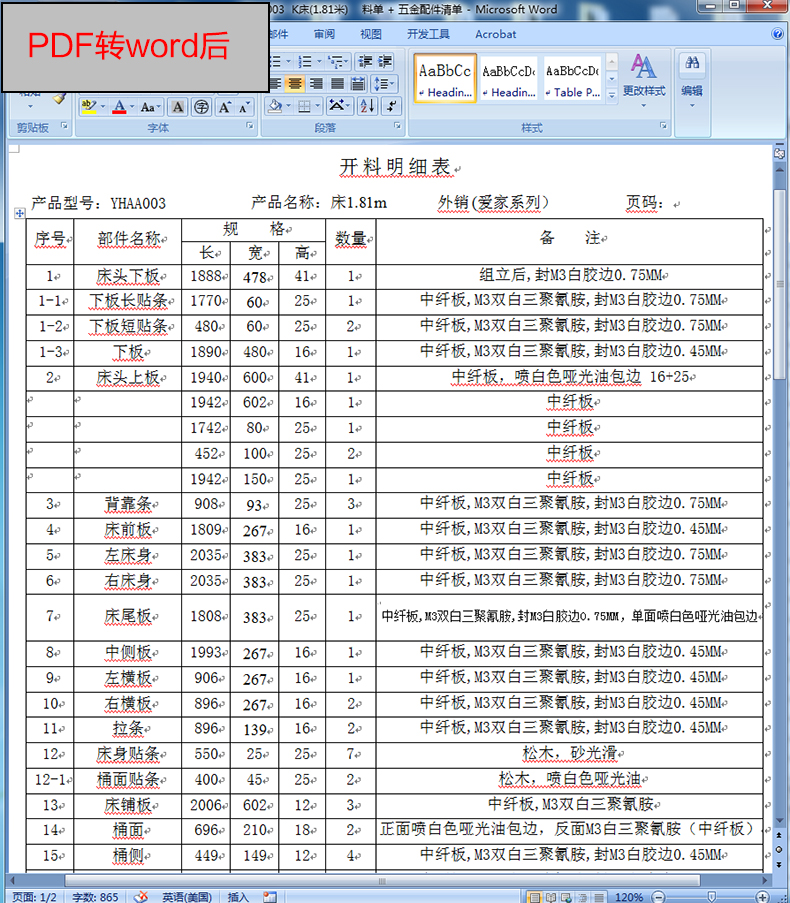The width and height of the screenshot is (790, 903).
Task: Switch to the Review (审阅) tab
Action: [x=324, y=34]
